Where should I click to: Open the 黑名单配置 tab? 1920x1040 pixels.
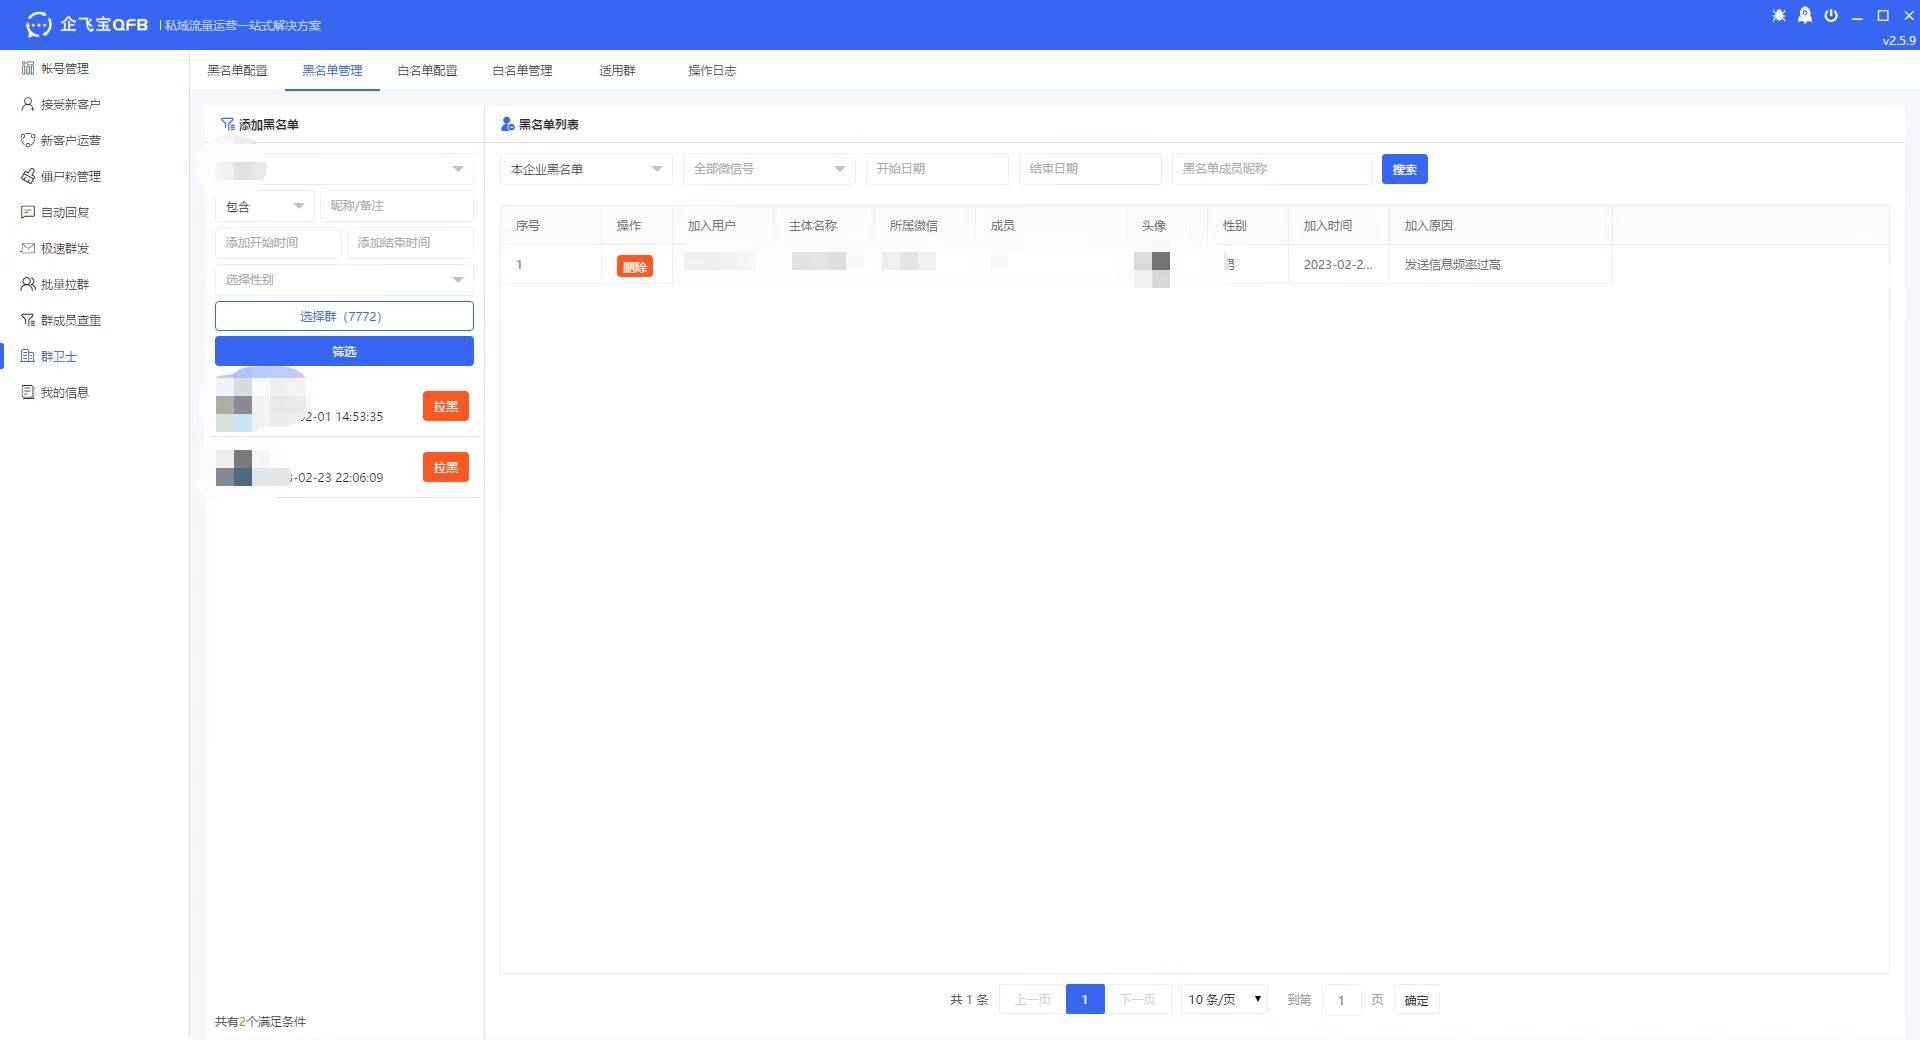237,70
